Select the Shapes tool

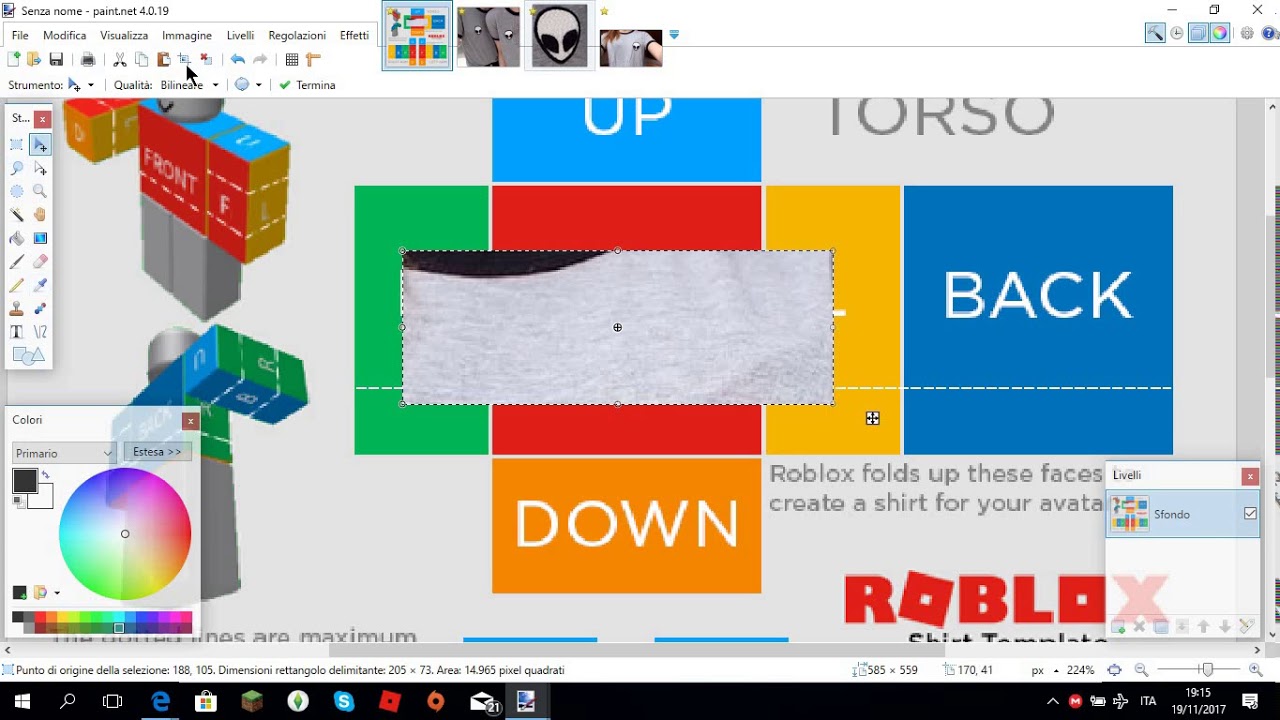click(x=28, y=355)
